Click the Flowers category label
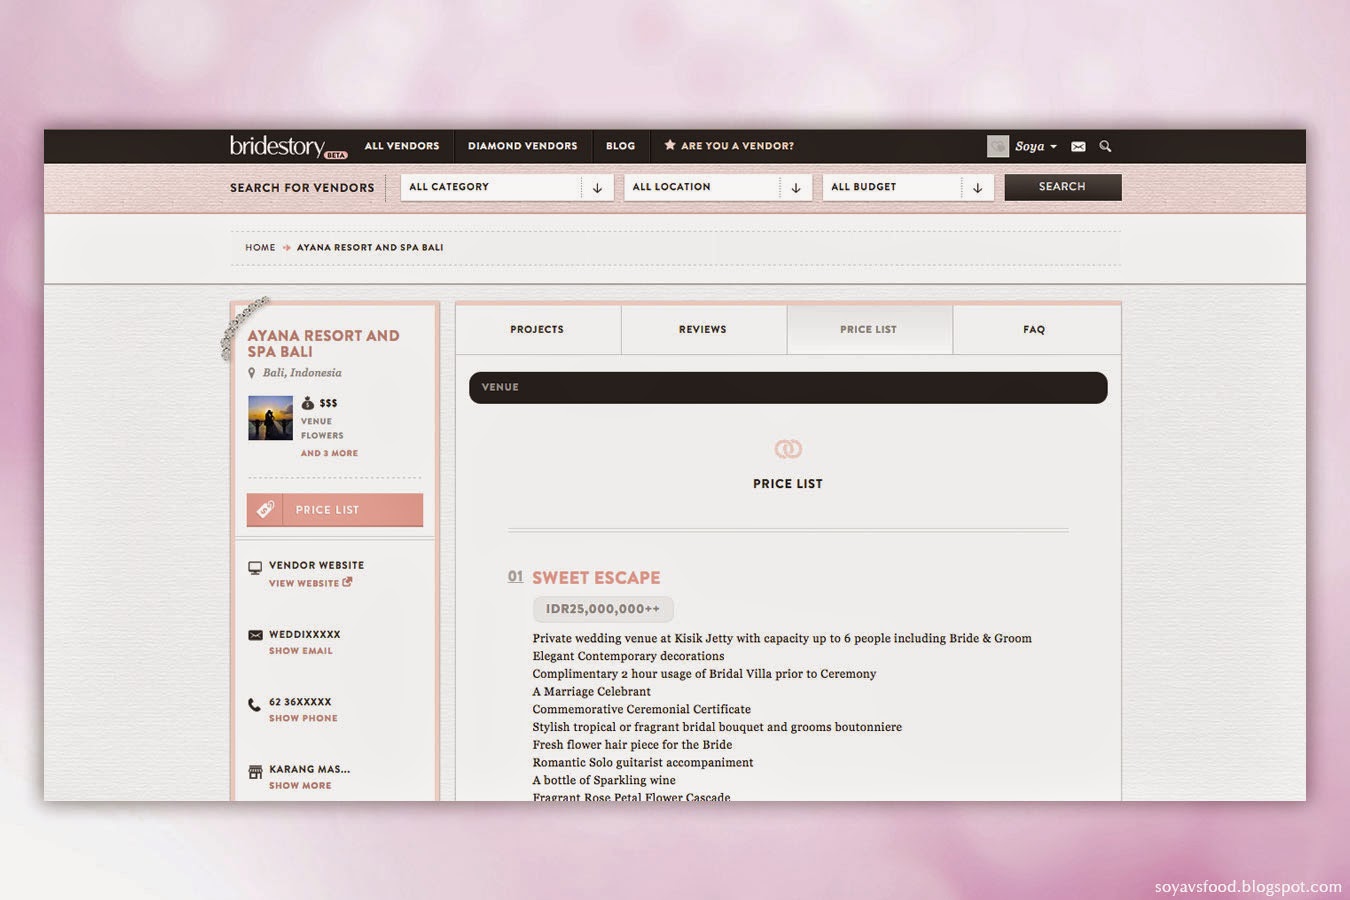Image resolution: width=1350 pixels, height=900 pixels. click(x=322, y=436)
